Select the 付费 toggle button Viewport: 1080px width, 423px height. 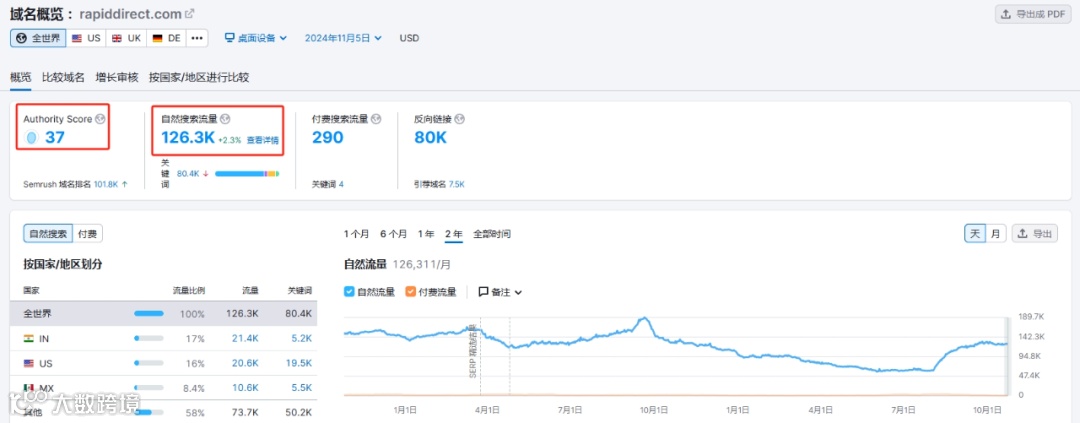[x=87, y=234]
